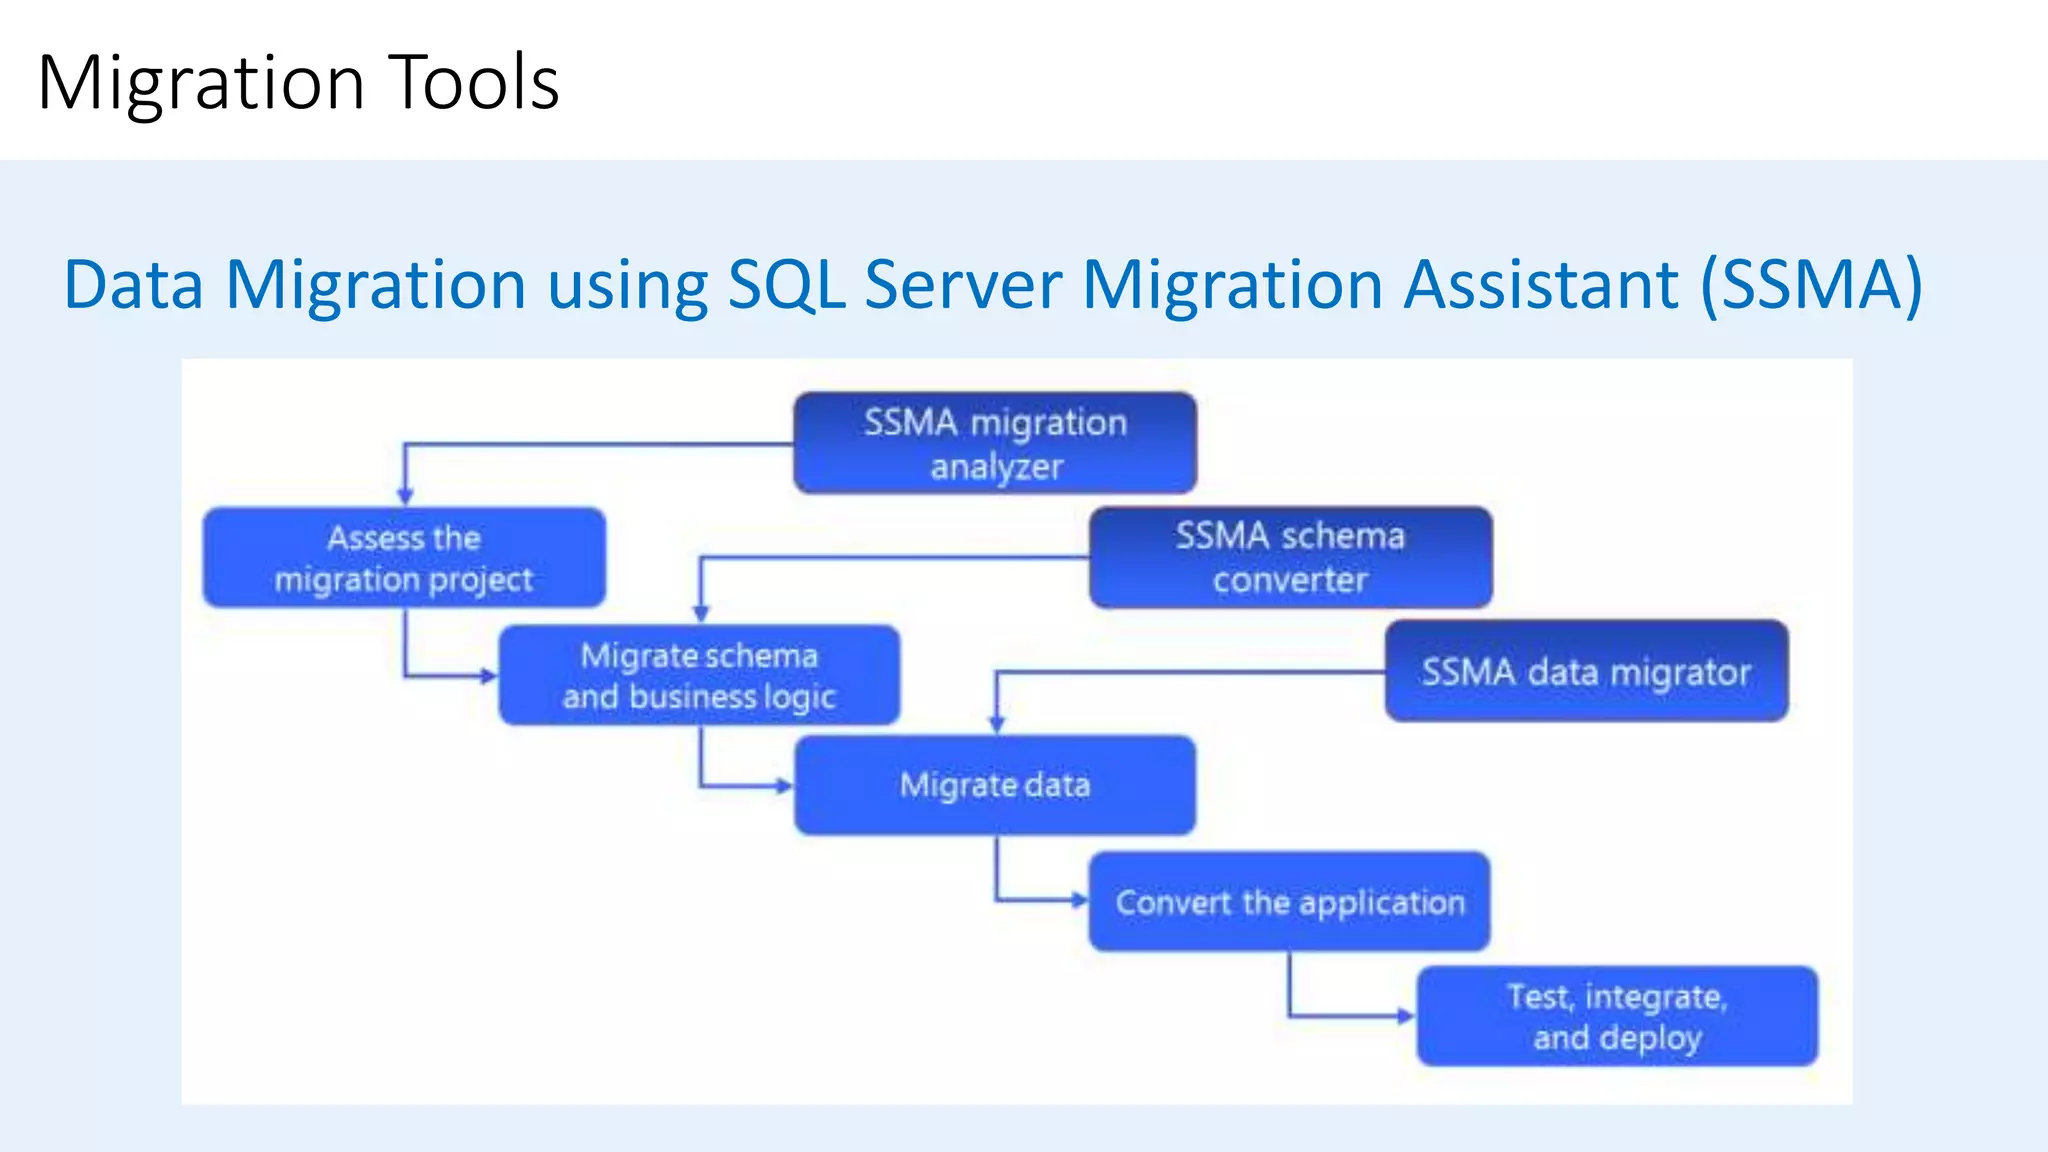Click the 'Convert the application' box
Viewport: 2048px width, 1152px height.
[1289, 902]
